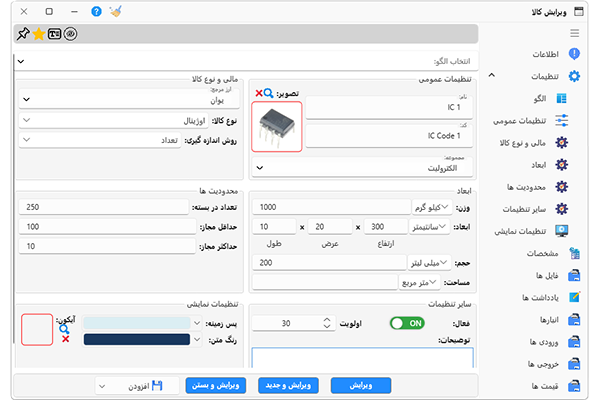The width and height of the screenshot is (600, 400).
Task: Click the ارتفاع field showing 300
Action: [x=386, y=227]
